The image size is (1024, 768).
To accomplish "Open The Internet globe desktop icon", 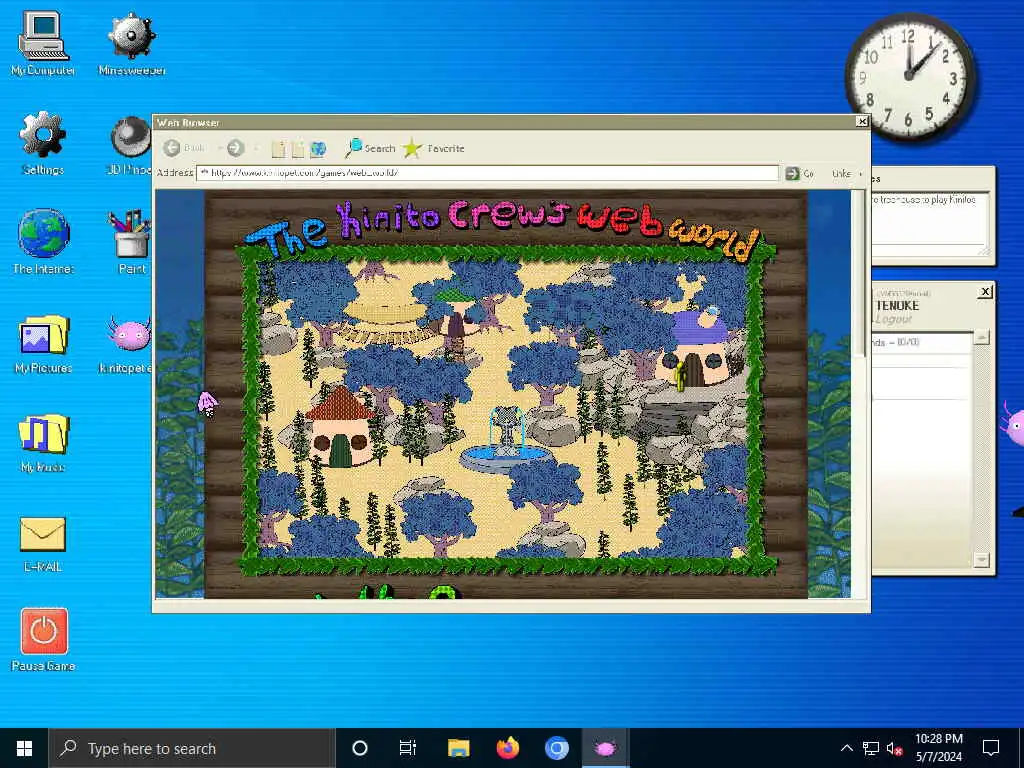I will click(43, 242).
